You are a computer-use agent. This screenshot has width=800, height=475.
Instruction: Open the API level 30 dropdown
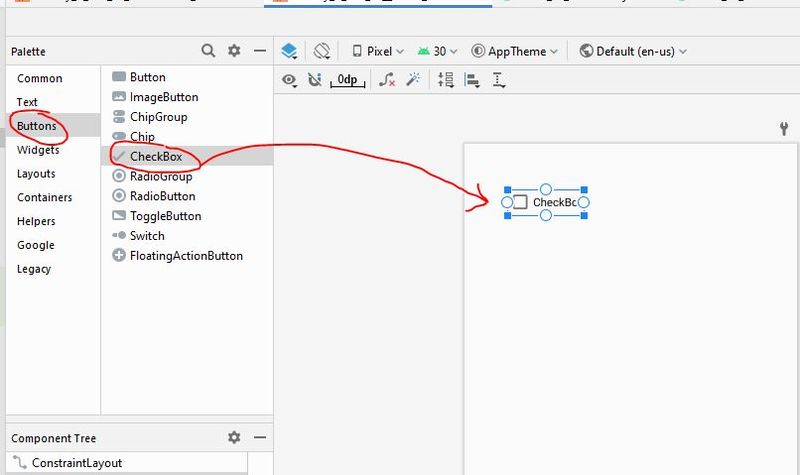[437, 52]
